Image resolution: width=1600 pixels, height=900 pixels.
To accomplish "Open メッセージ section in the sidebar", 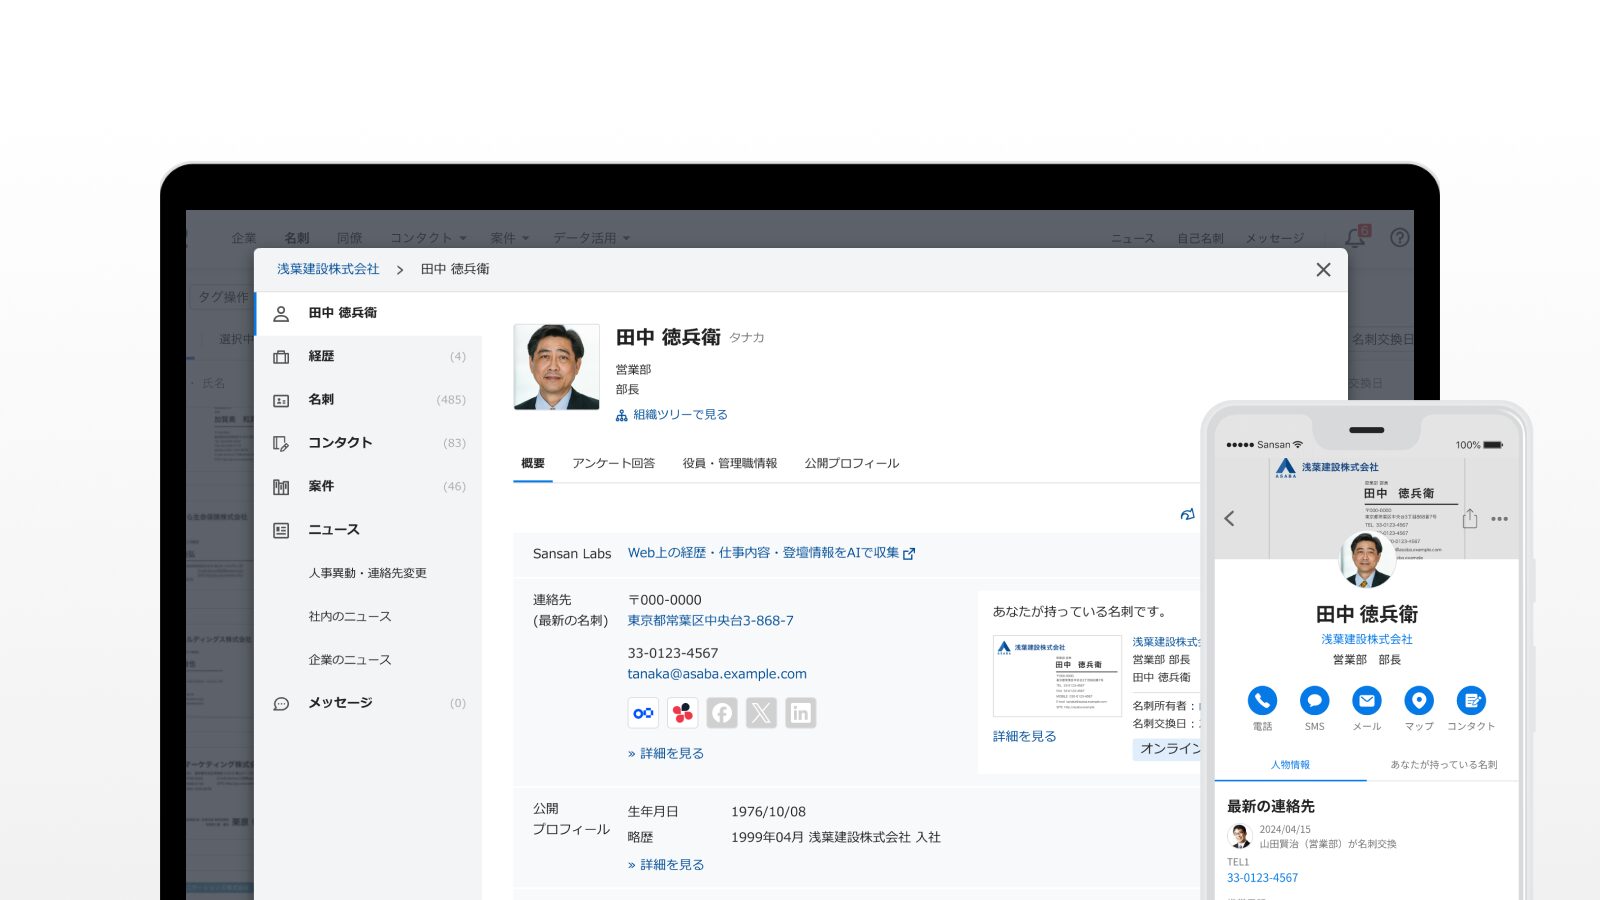I will click(x=368, y=703).
